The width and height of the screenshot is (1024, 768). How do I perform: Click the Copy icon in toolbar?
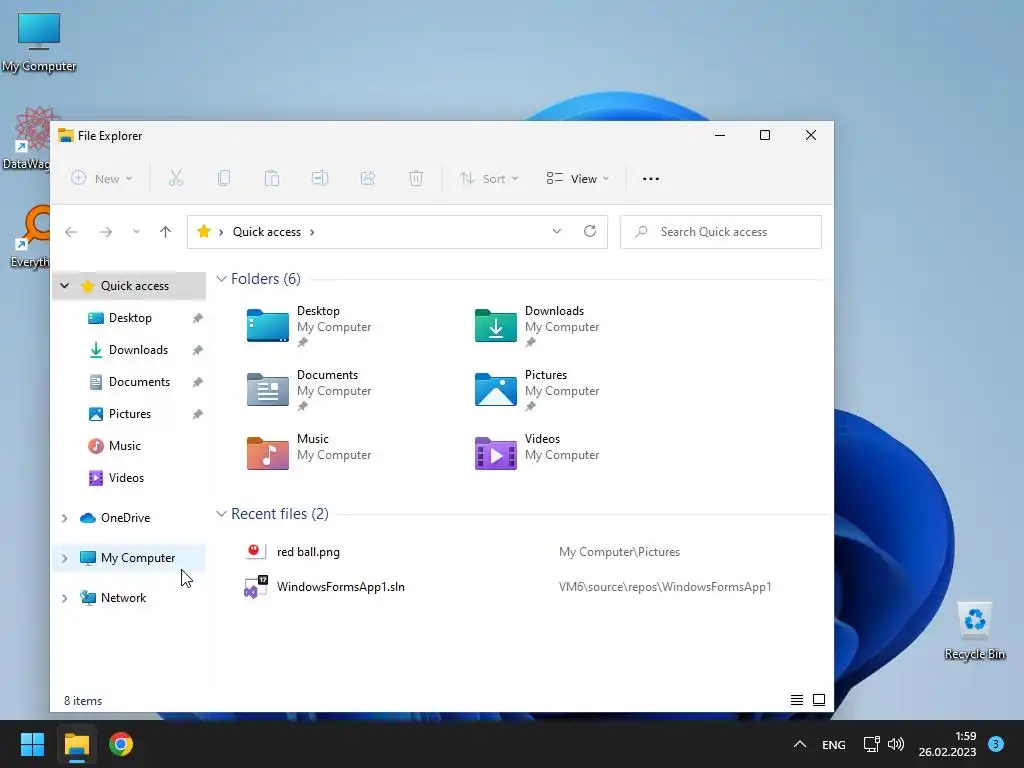click(x=223, y=178)
